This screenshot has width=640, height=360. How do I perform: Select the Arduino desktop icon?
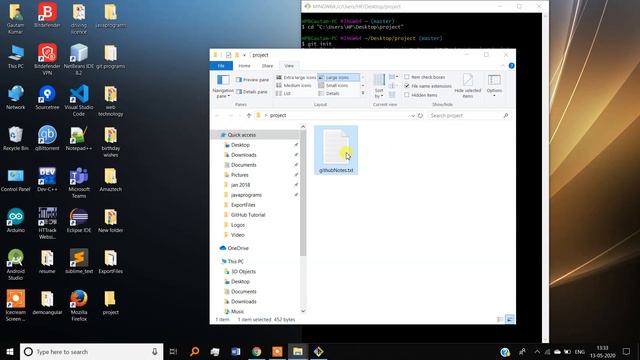[16, 220]
